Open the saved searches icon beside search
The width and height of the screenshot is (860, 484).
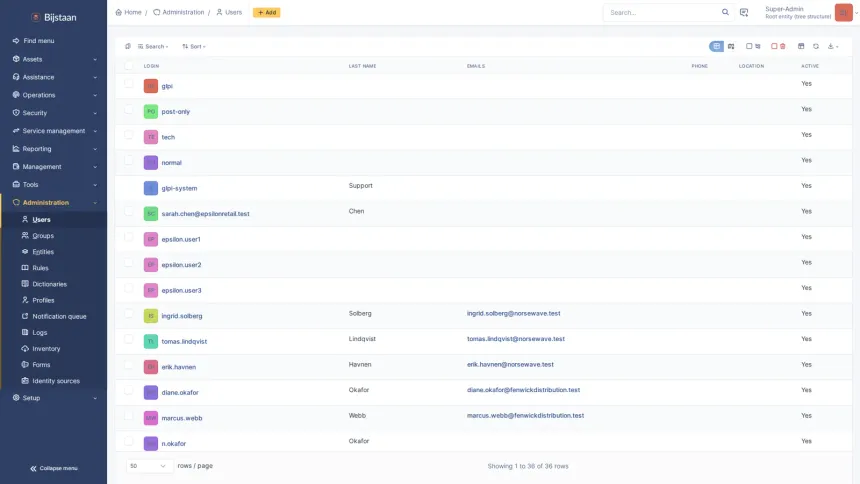coord(744,12)
